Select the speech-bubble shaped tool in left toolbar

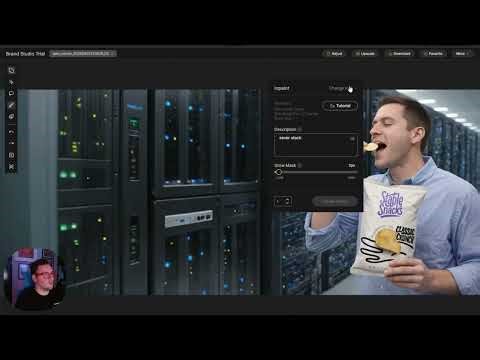click(11, 94)
